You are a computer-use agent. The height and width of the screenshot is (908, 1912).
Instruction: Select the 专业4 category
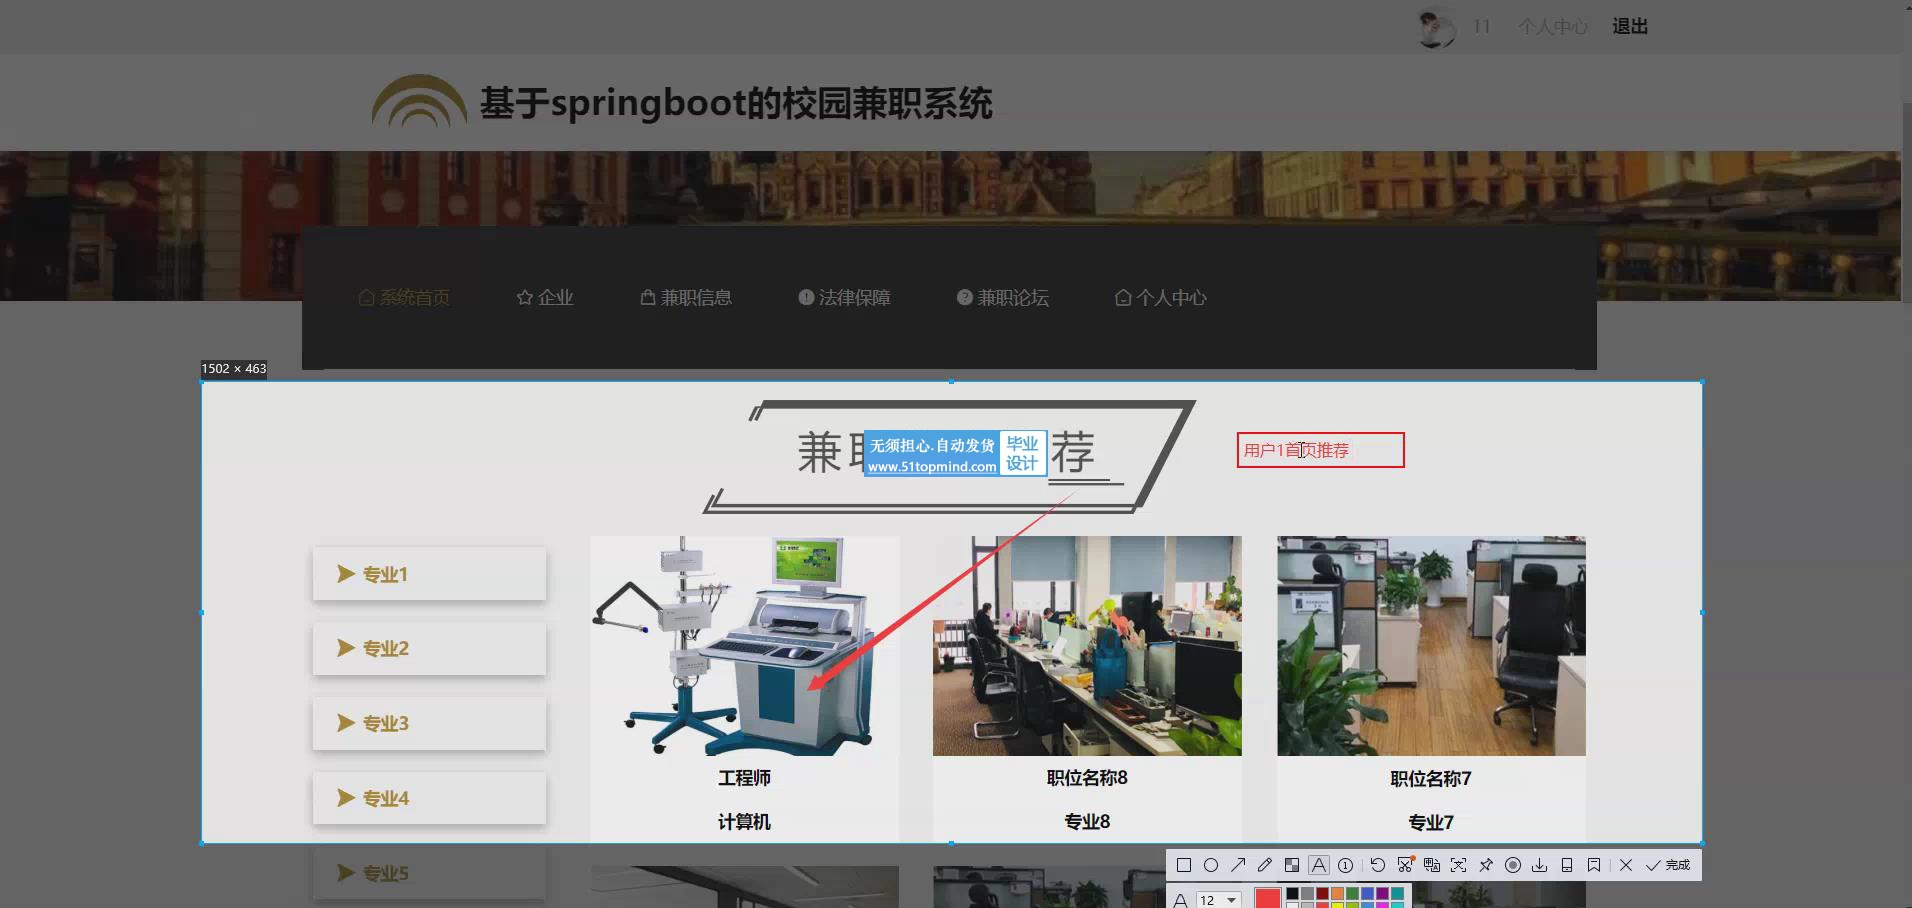(x=429, y=798)
